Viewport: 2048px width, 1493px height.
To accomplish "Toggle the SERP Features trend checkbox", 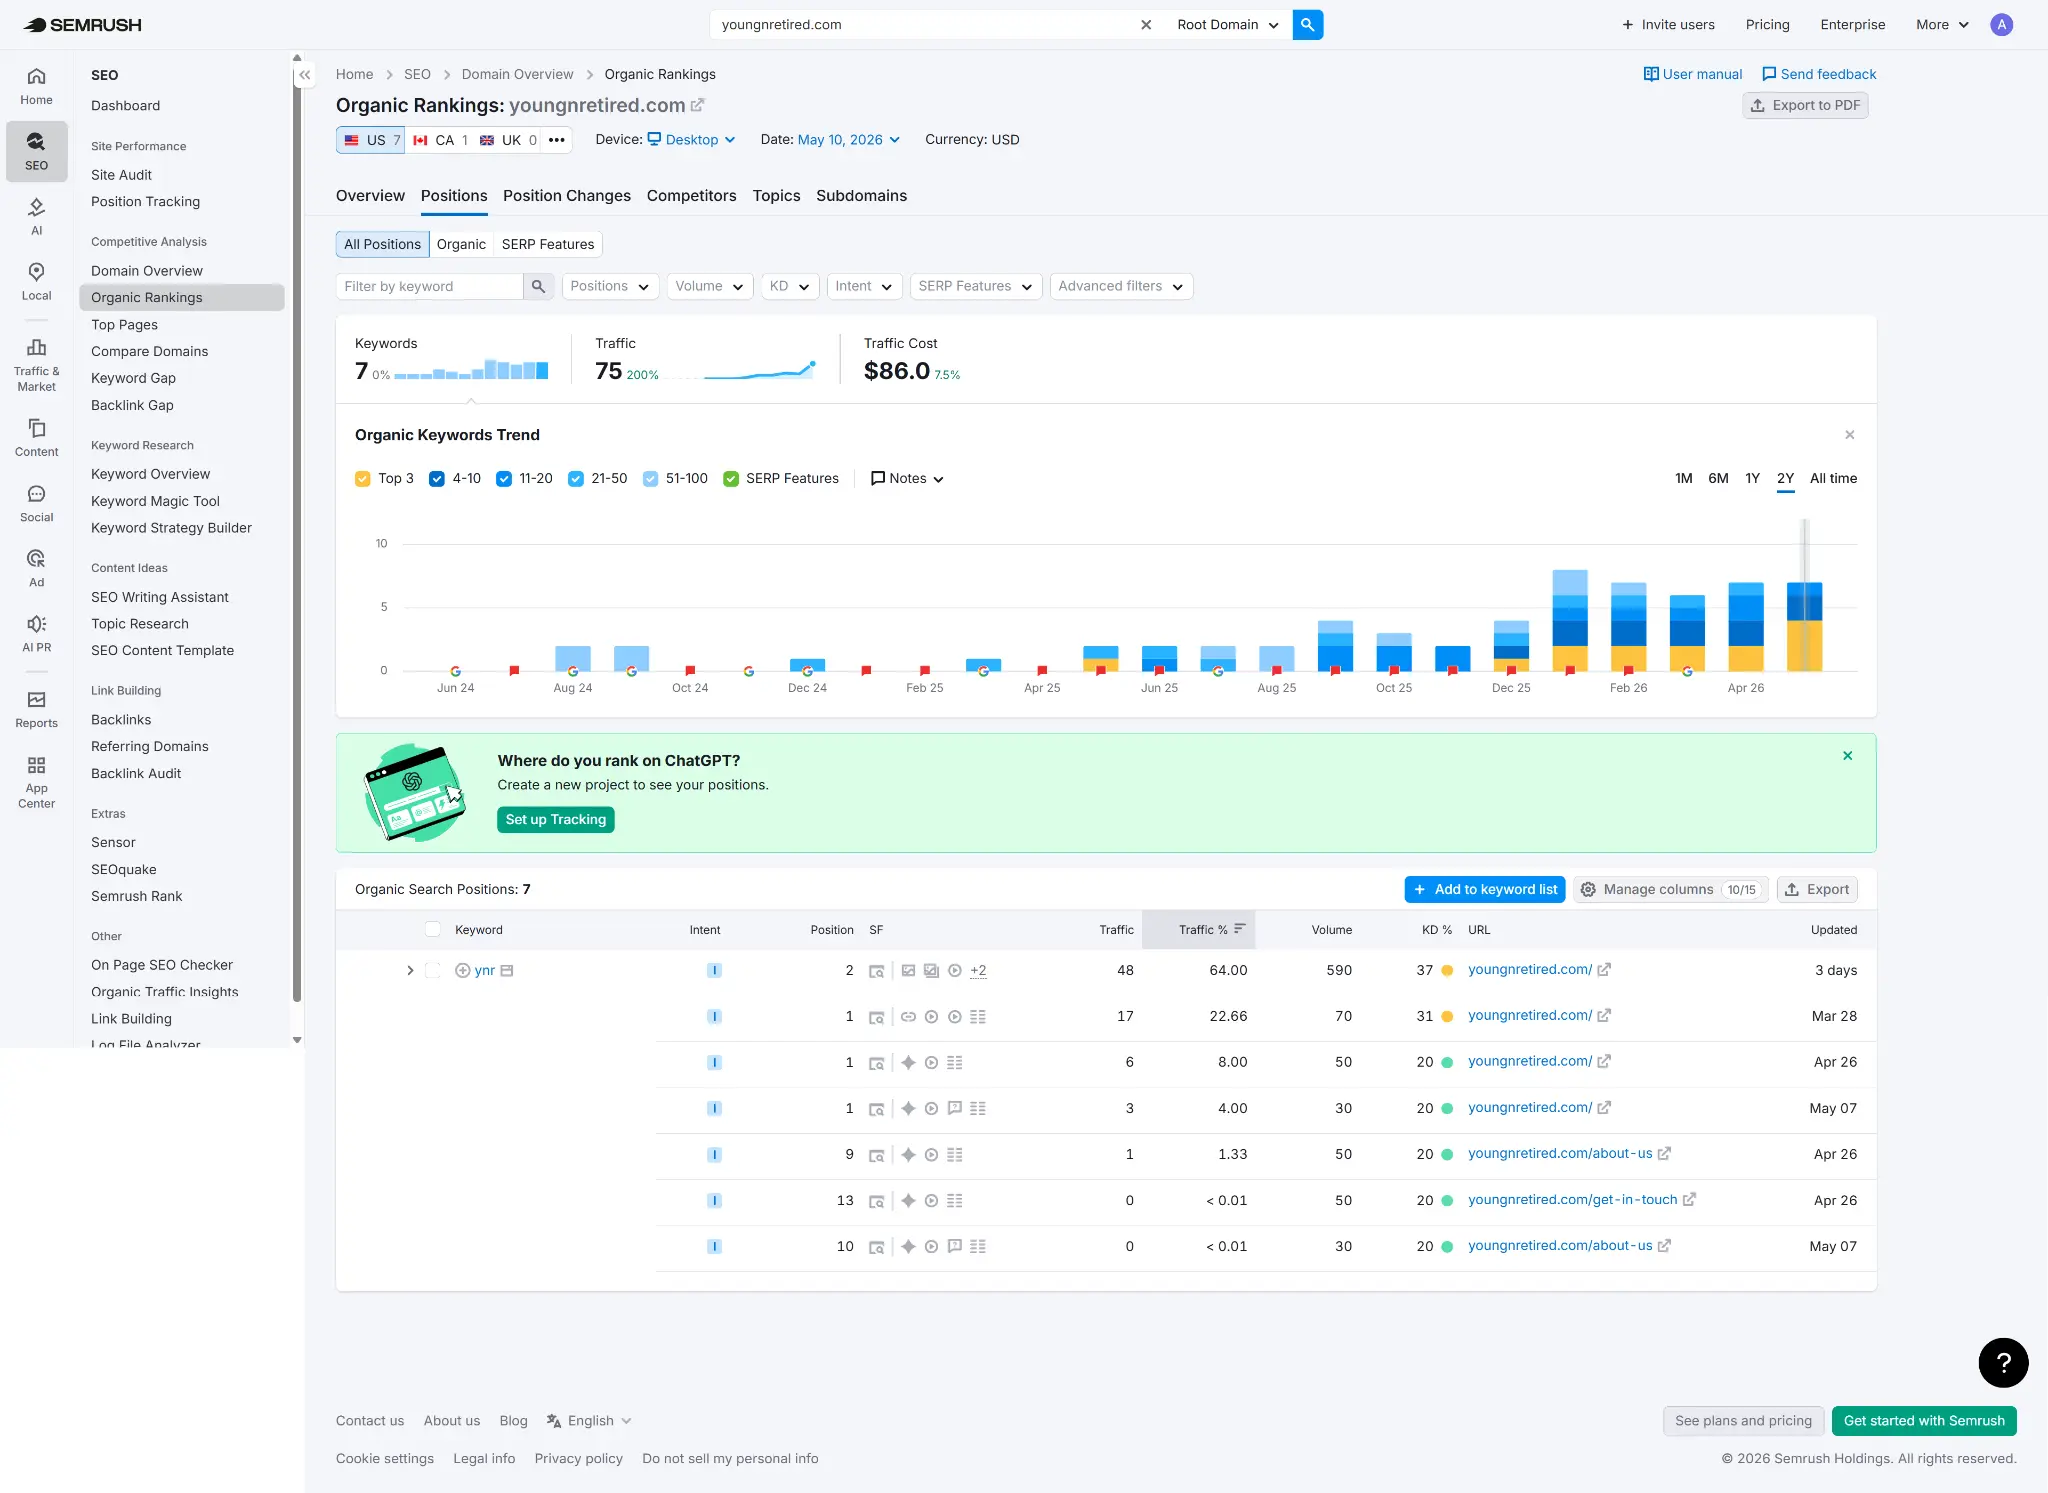I will [x=731, y=479].
